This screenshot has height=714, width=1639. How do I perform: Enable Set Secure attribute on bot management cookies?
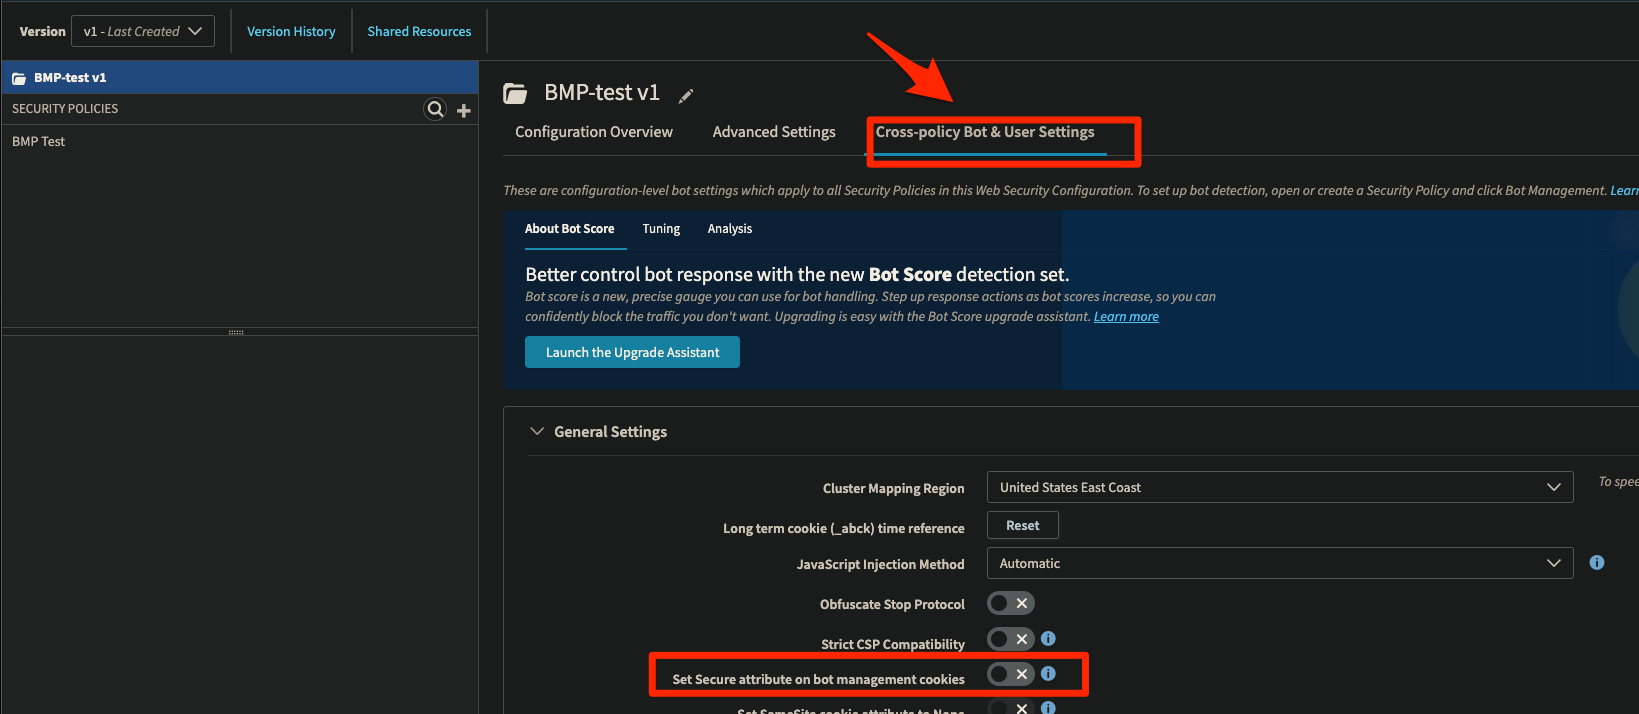1010,674
